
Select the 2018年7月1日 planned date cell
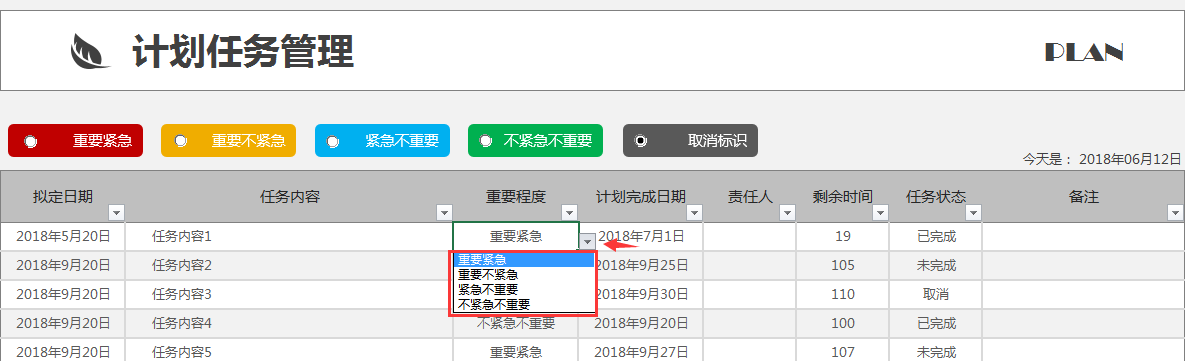(x=641, y=236)
